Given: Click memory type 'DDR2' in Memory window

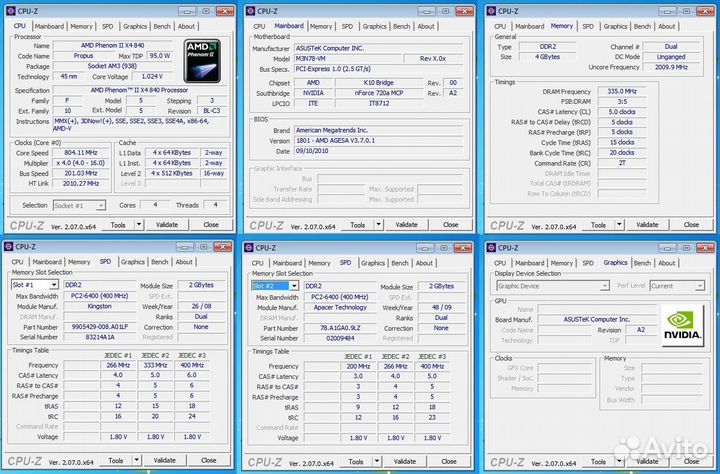Looking at the screenshot, I should (x=547, y=46).
